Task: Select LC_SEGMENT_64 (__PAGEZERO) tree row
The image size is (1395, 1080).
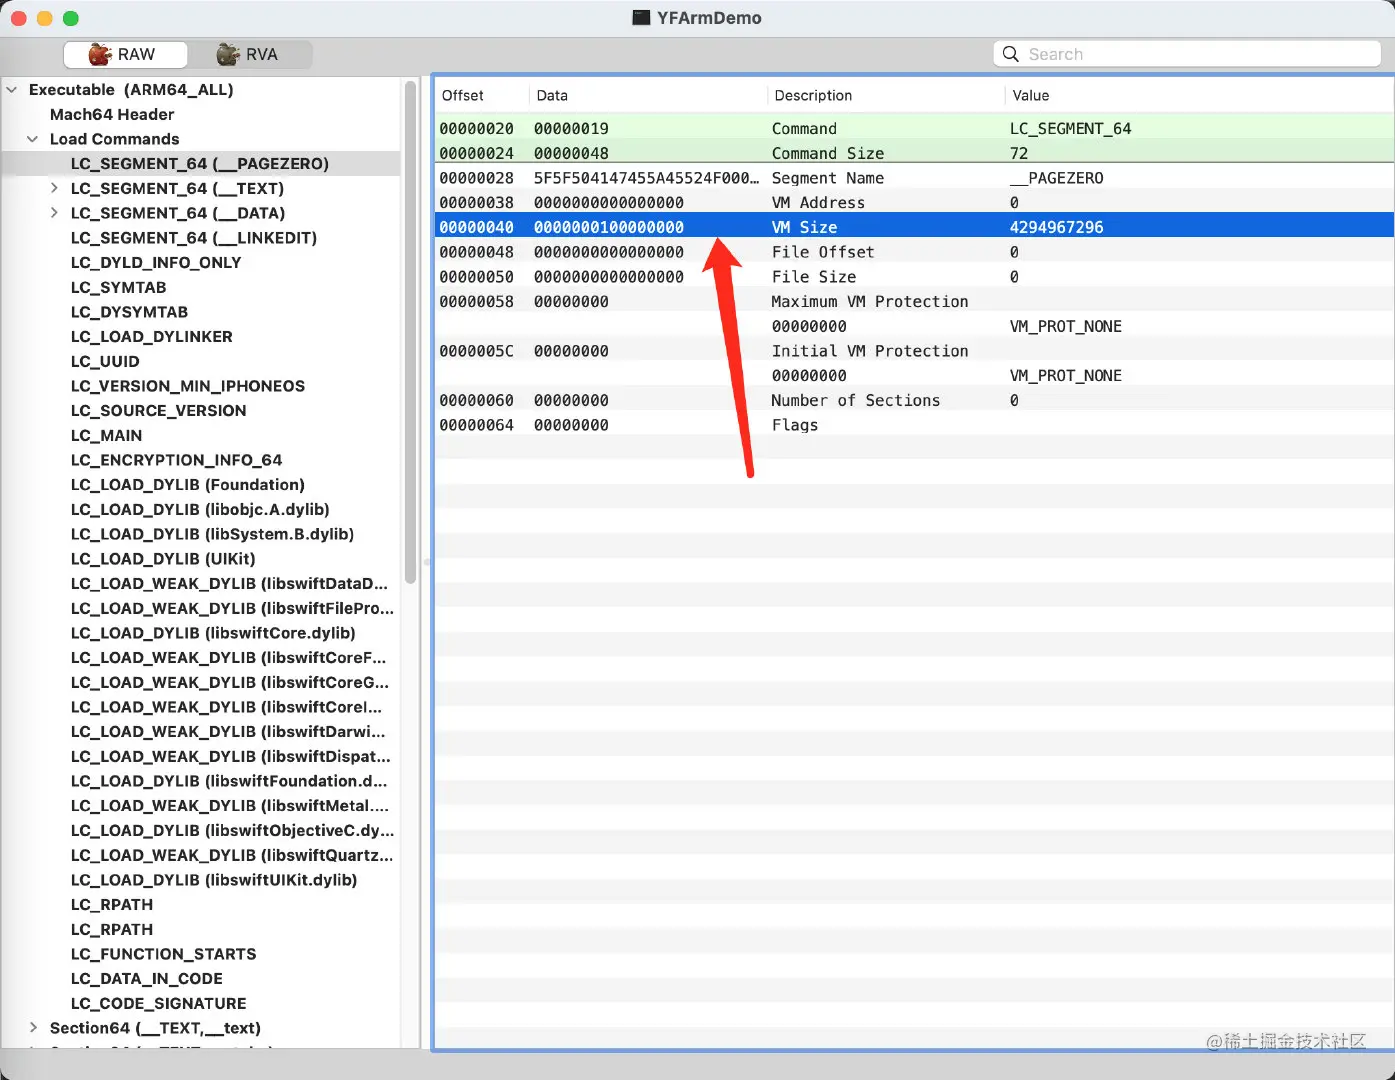Action: tap(200, 163)
